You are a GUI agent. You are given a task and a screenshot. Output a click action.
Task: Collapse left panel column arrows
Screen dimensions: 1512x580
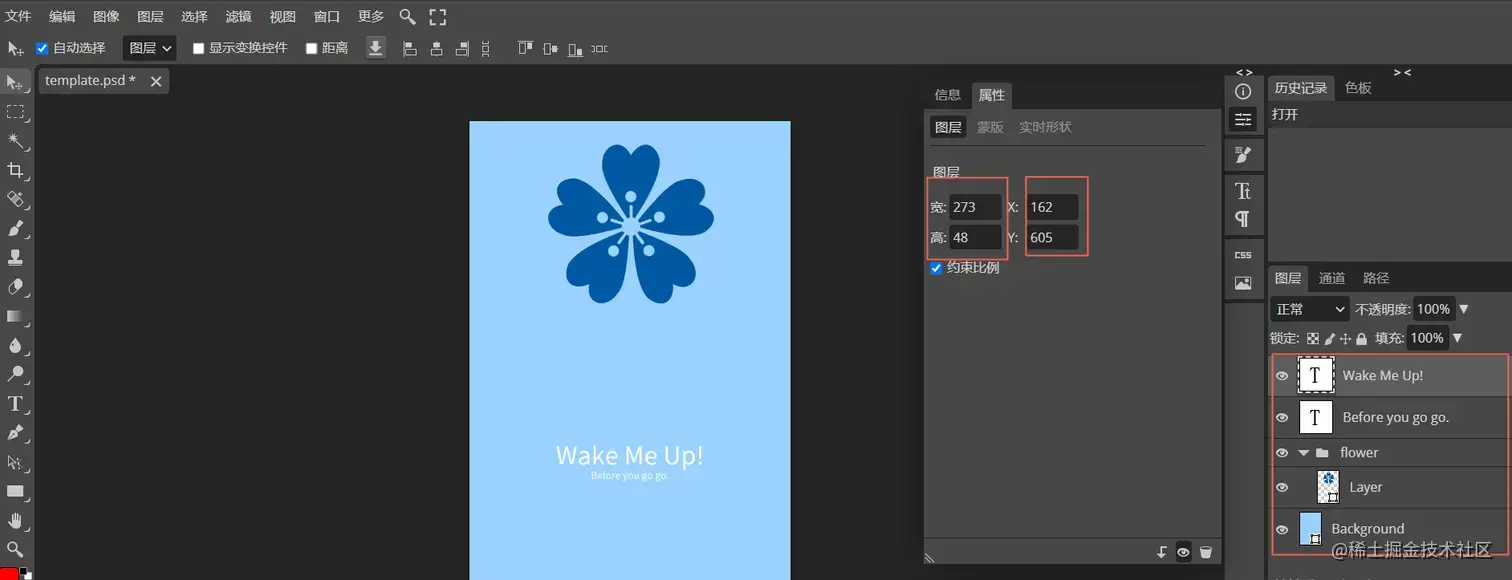point(1244,72)
